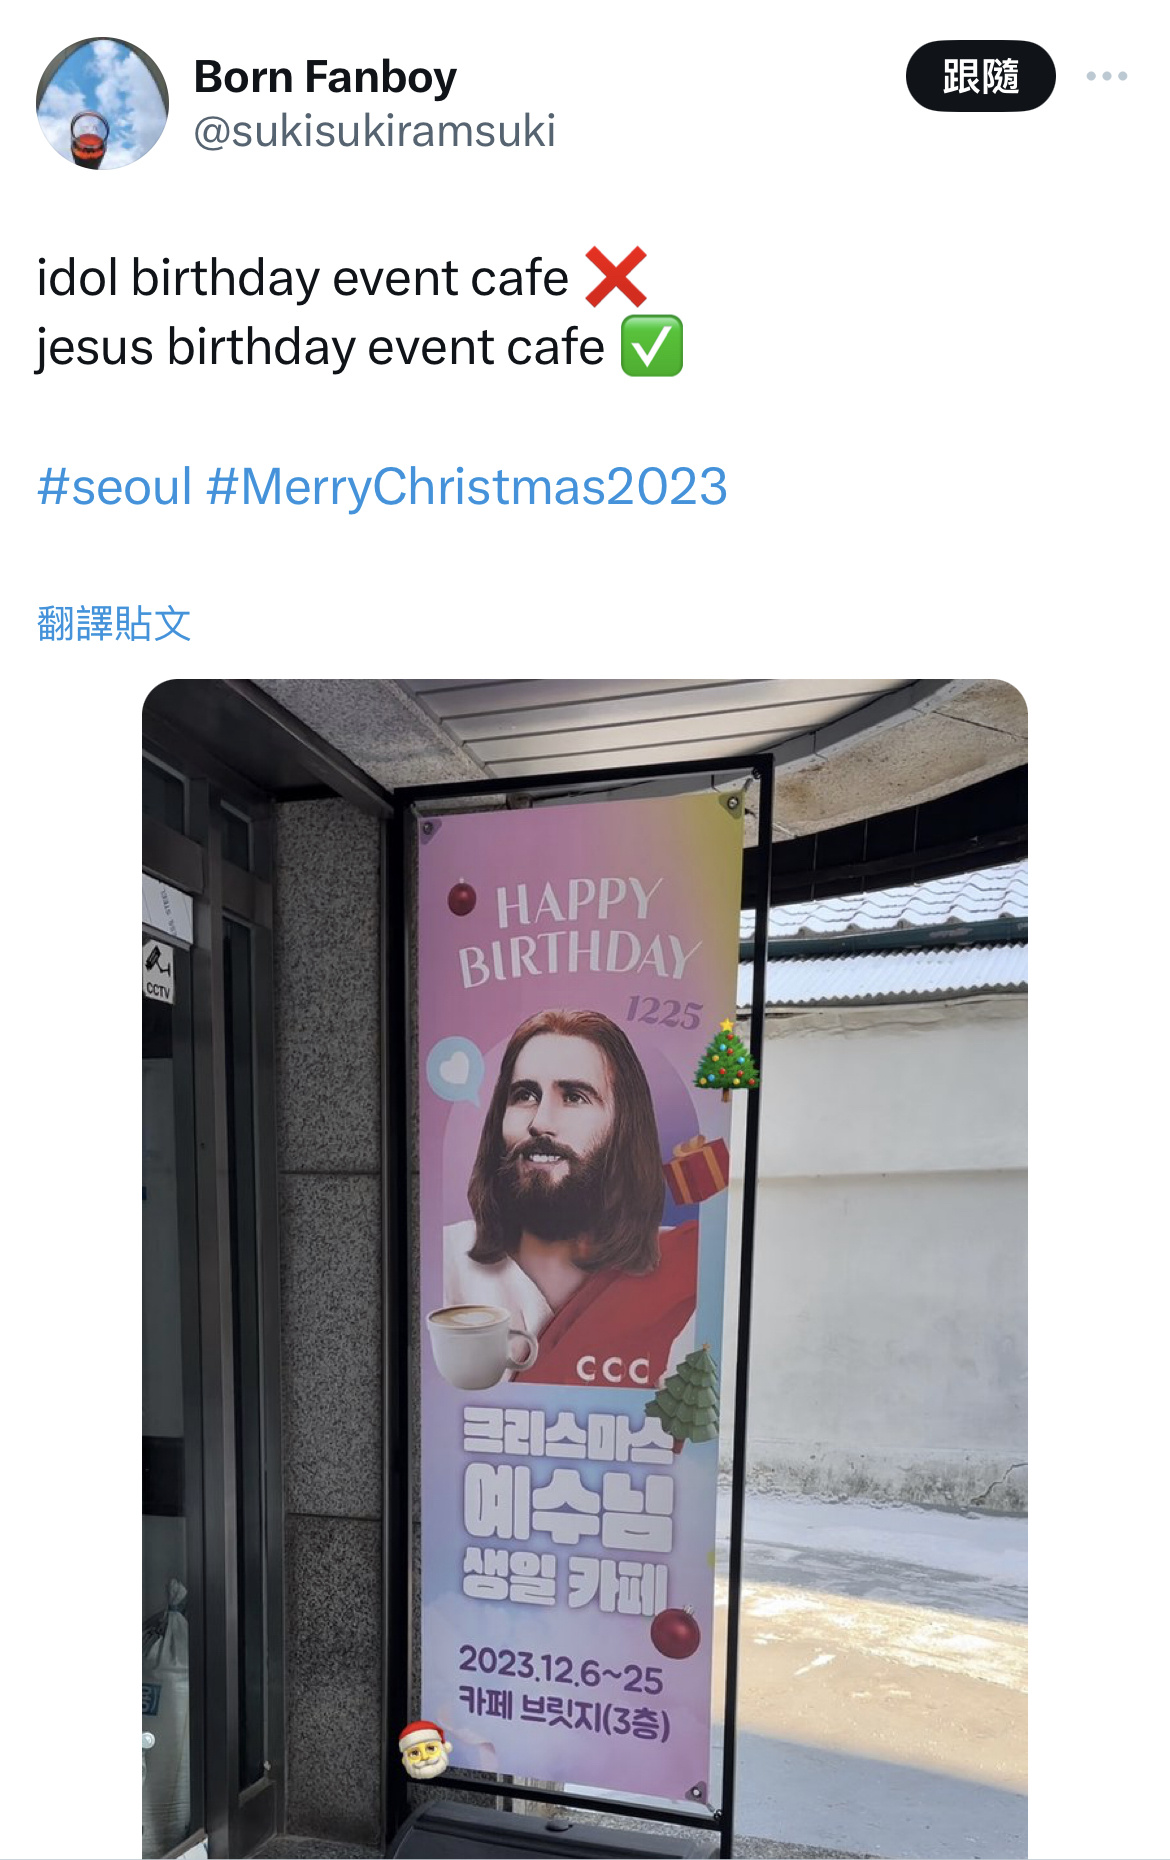This screenshot has width=1170, height=1860.
Task: Open Born Fanboy's profile avatar
Action: (102, 103)
